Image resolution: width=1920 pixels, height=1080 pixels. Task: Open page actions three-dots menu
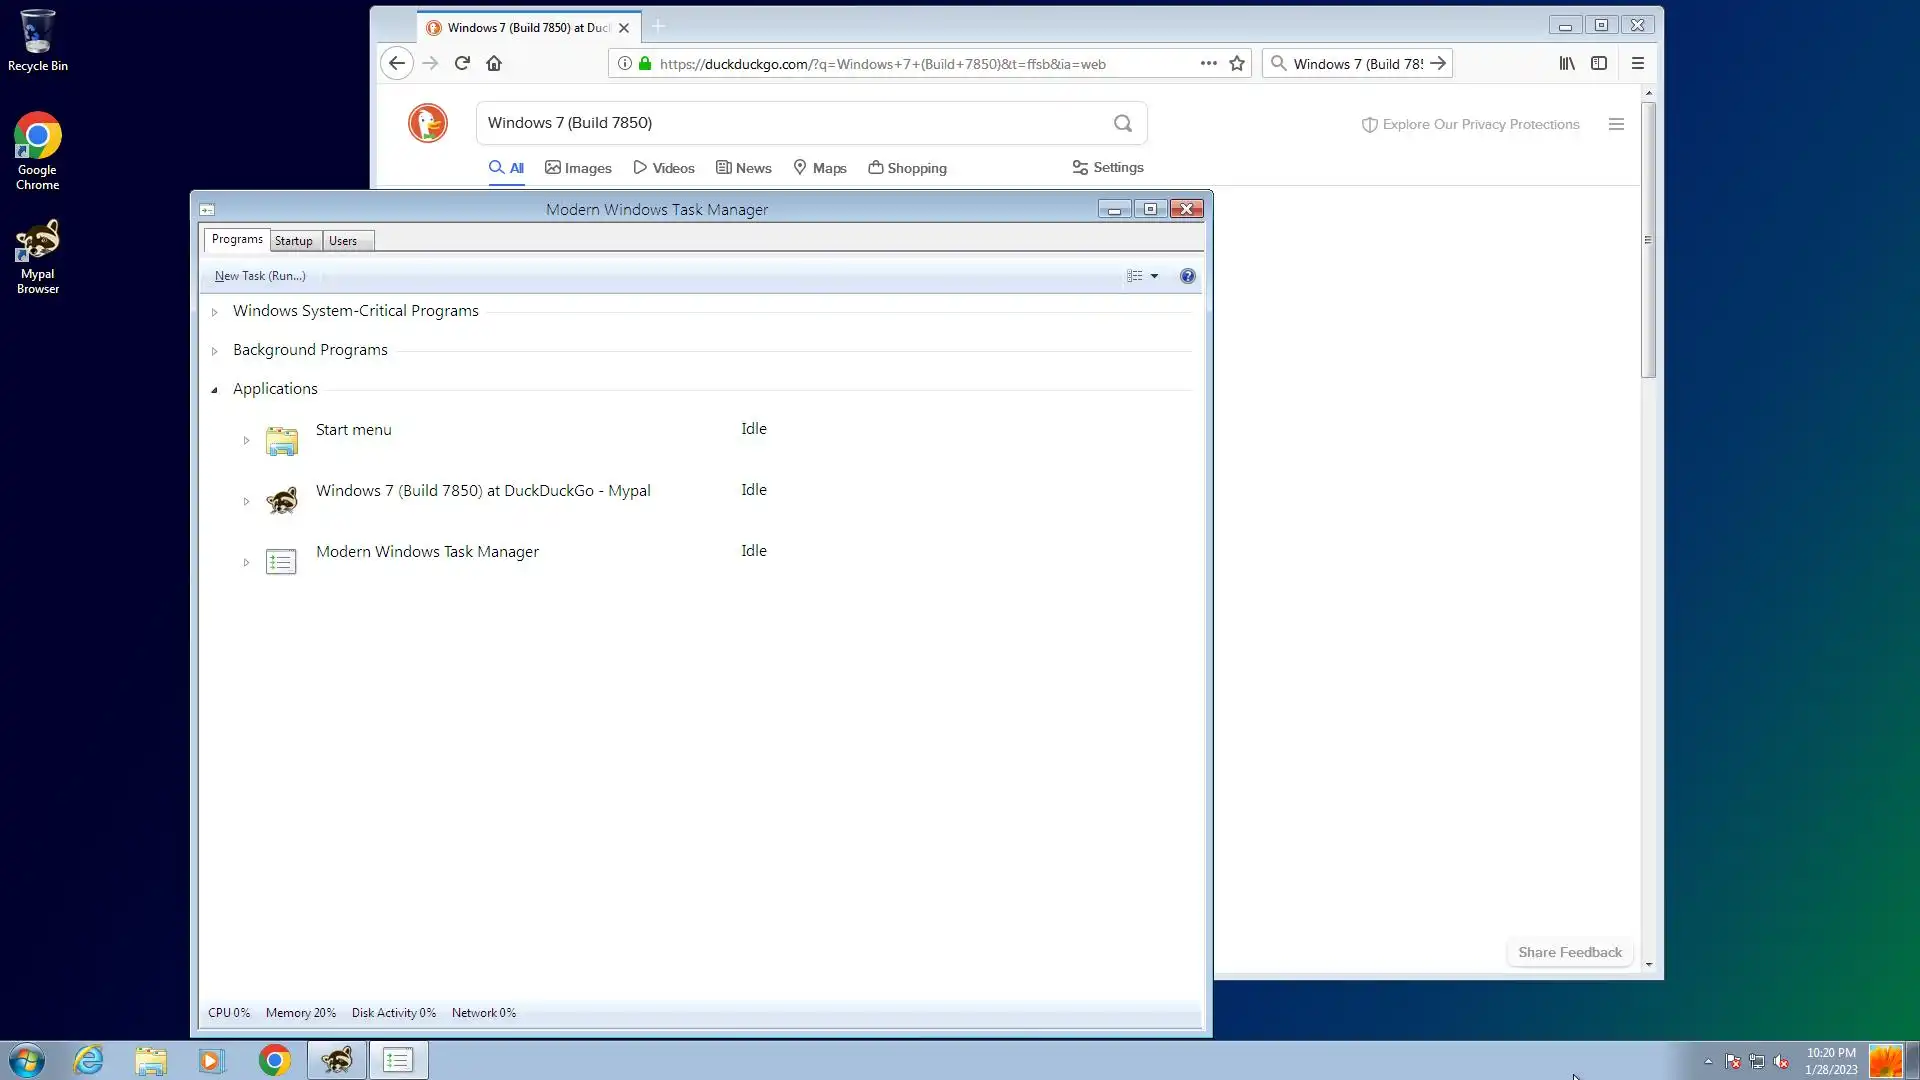click(x=1208, y=63)
